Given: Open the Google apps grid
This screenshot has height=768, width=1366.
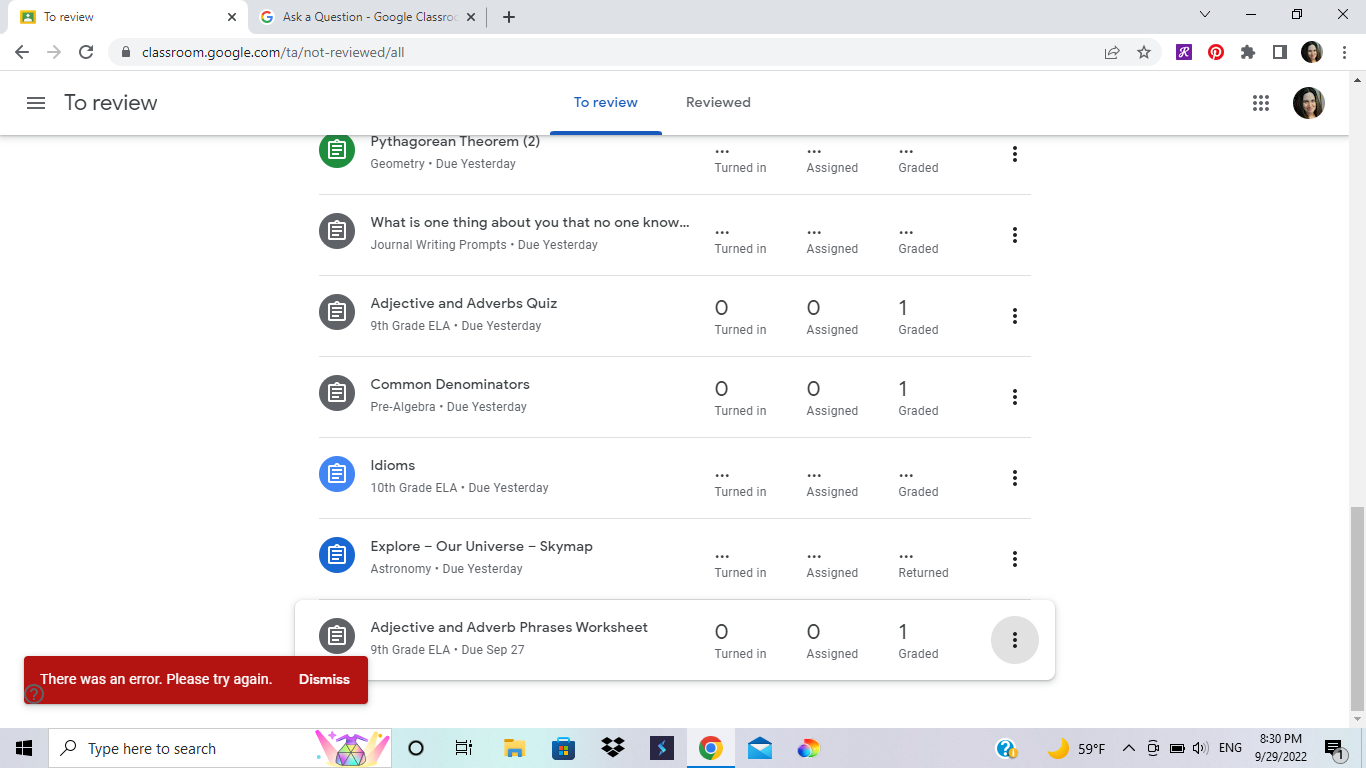Looking at the screenshot, I should coord(1260,103).
